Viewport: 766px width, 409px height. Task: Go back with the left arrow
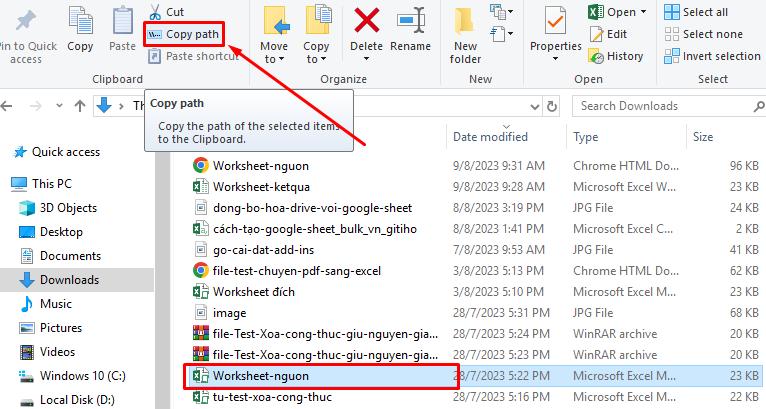[7, 106]
